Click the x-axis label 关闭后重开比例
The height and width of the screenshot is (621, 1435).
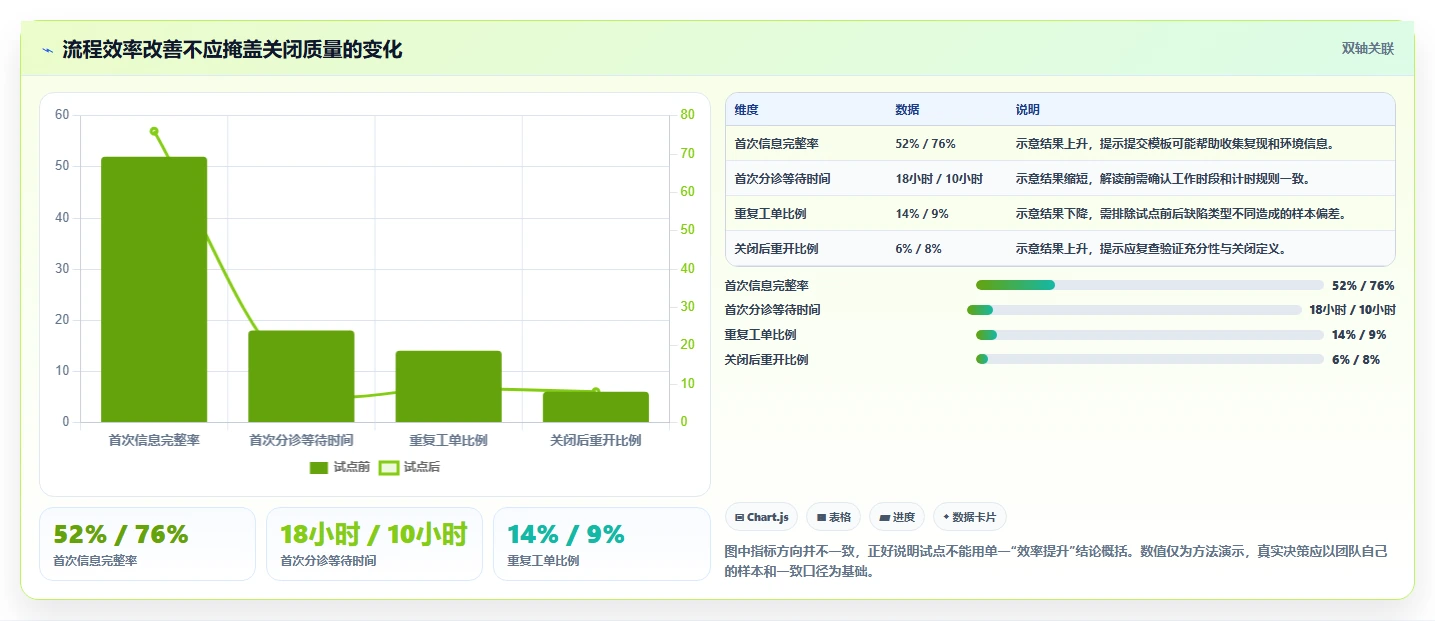point(596,440)
